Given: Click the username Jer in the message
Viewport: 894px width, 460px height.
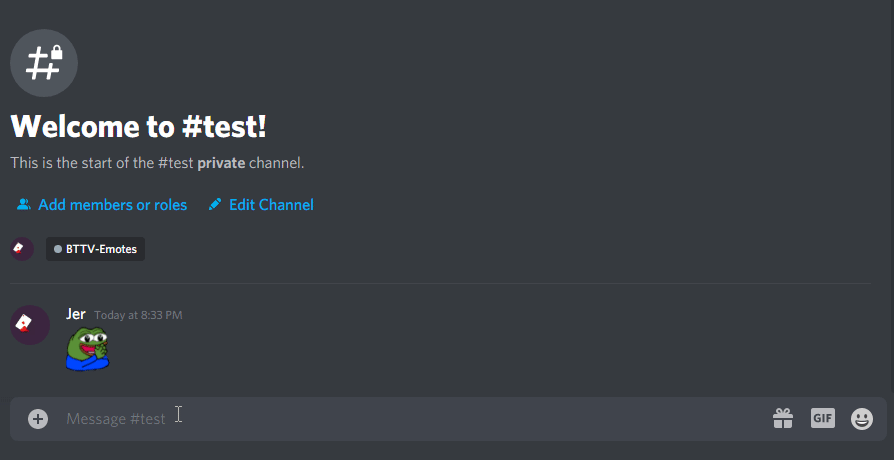Looking at the screenshot, I should click(76, 314).
